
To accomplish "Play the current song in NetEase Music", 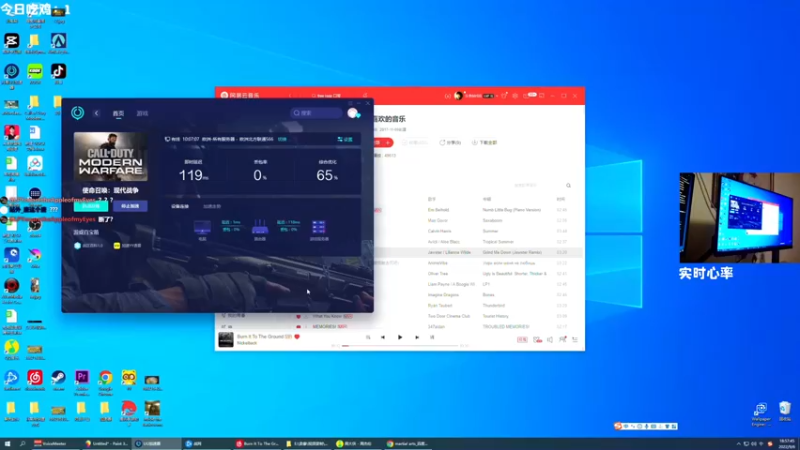I will [400, 337].
